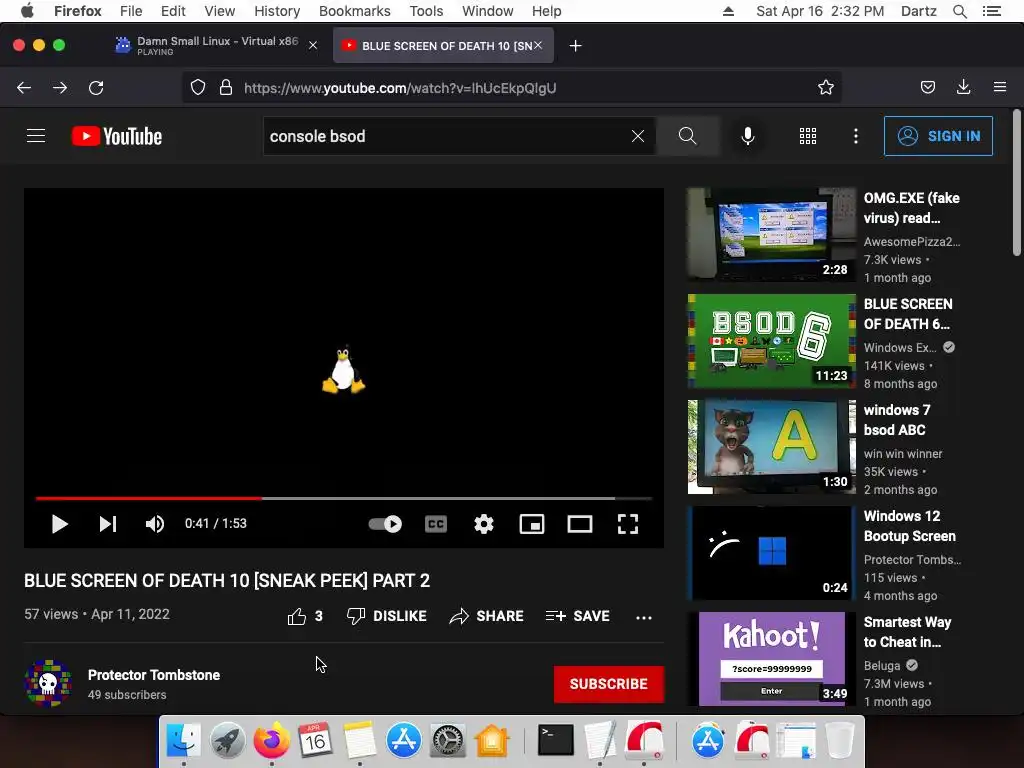Open Control Center list icon in menu bar
Viewport: 1024px width, 768px height.
point(992,11)
